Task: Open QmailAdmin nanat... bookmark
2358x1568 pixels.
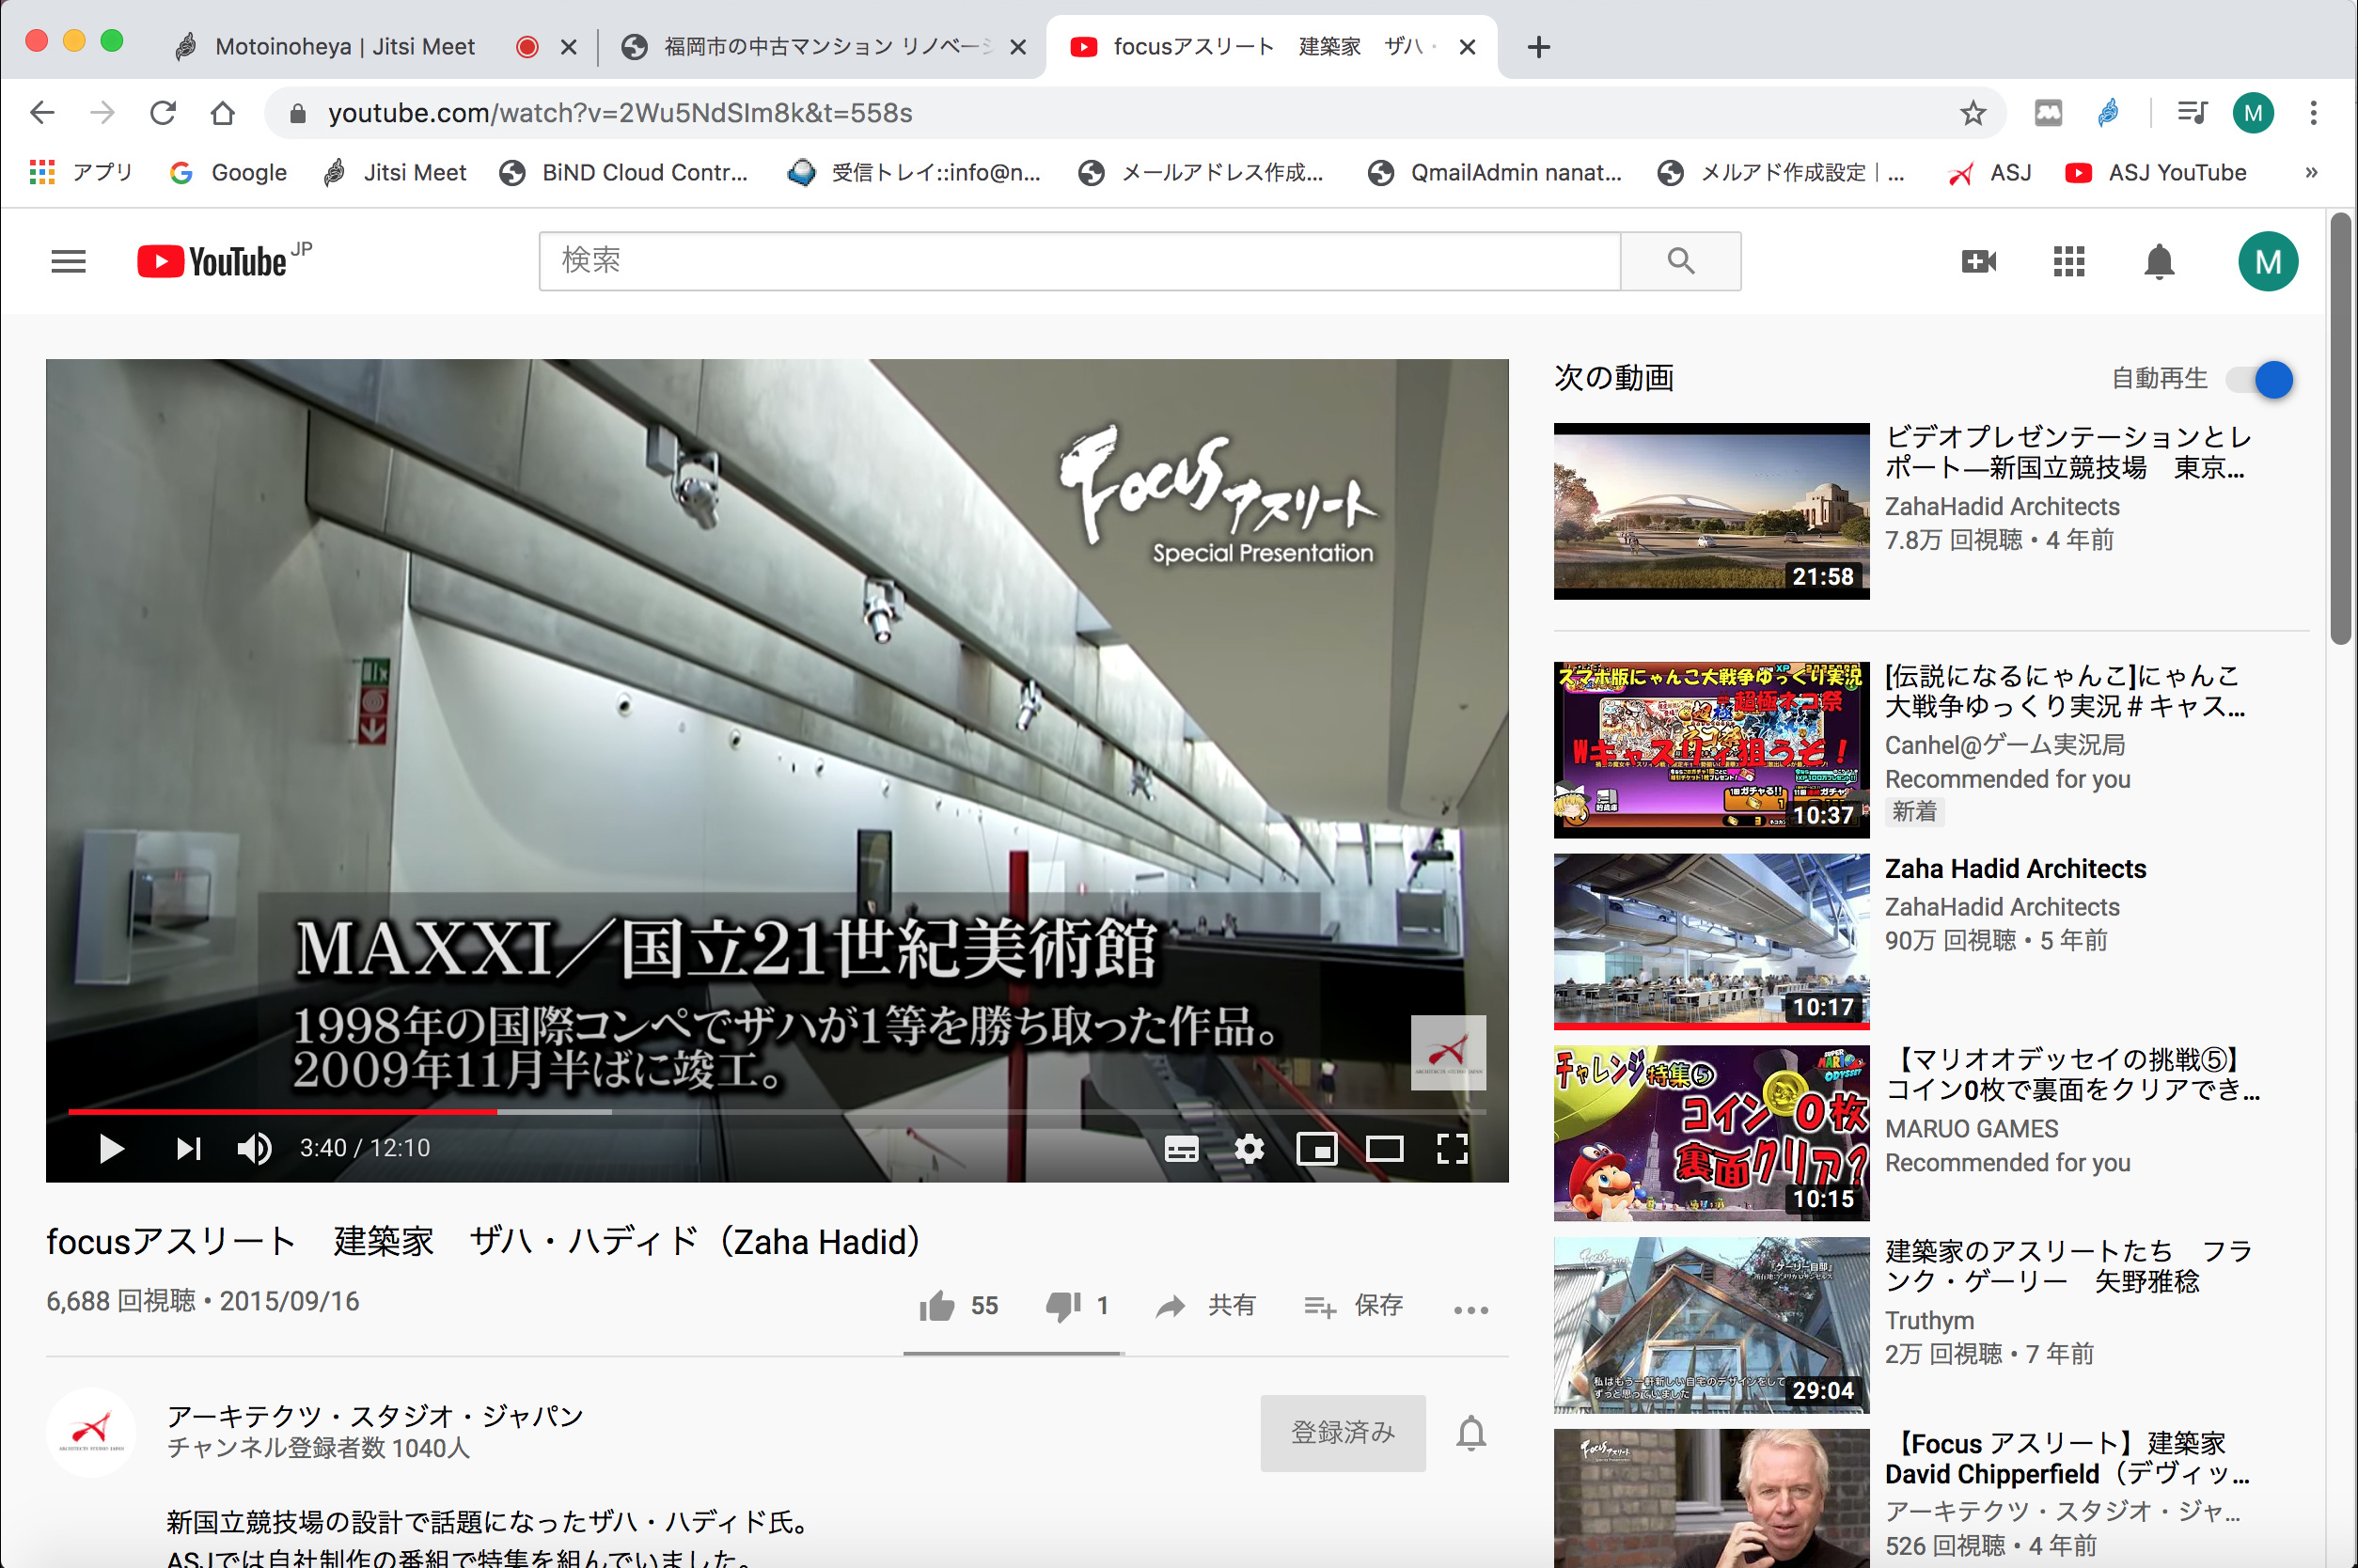Action: [1493, 172]
